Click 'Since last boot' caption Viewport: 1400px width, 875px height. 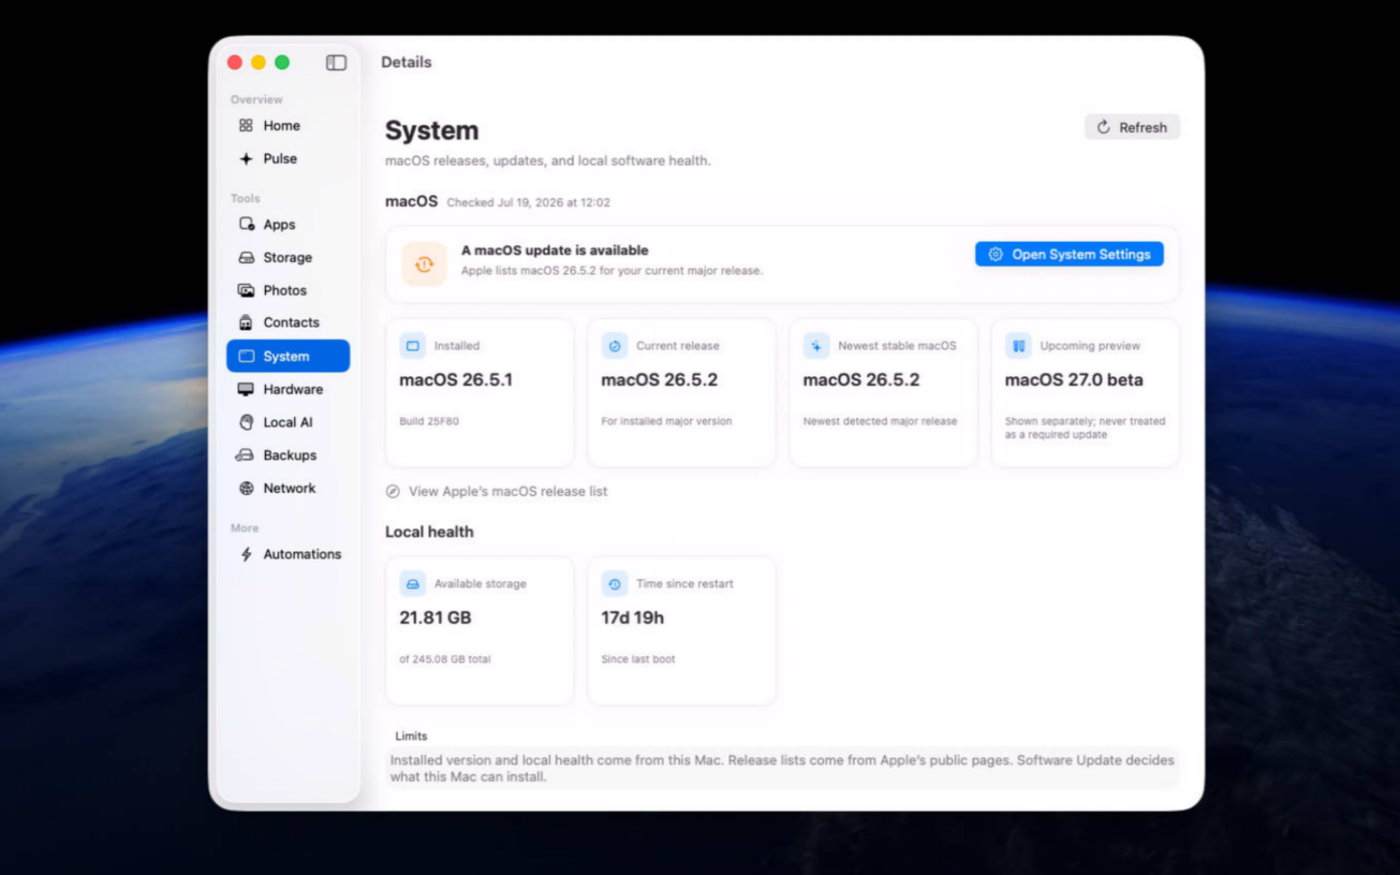[638, 660]
